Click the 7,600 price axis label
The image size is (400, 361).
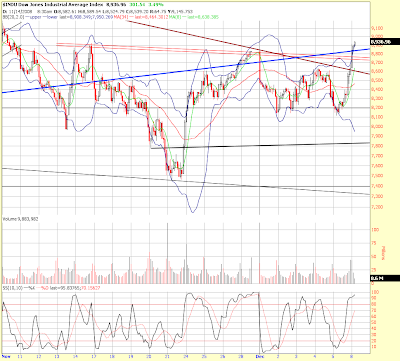377,165
